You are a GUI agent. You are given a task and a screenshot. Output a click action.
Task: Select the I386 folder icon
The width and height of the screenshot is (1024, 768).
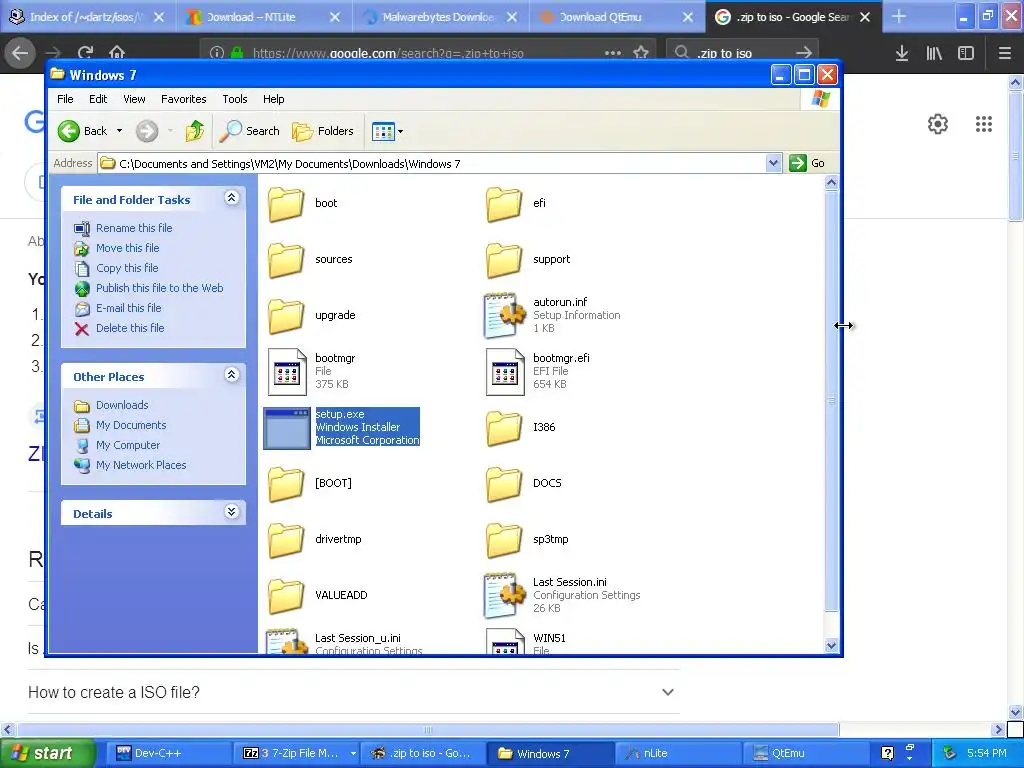tap(504, 428)
